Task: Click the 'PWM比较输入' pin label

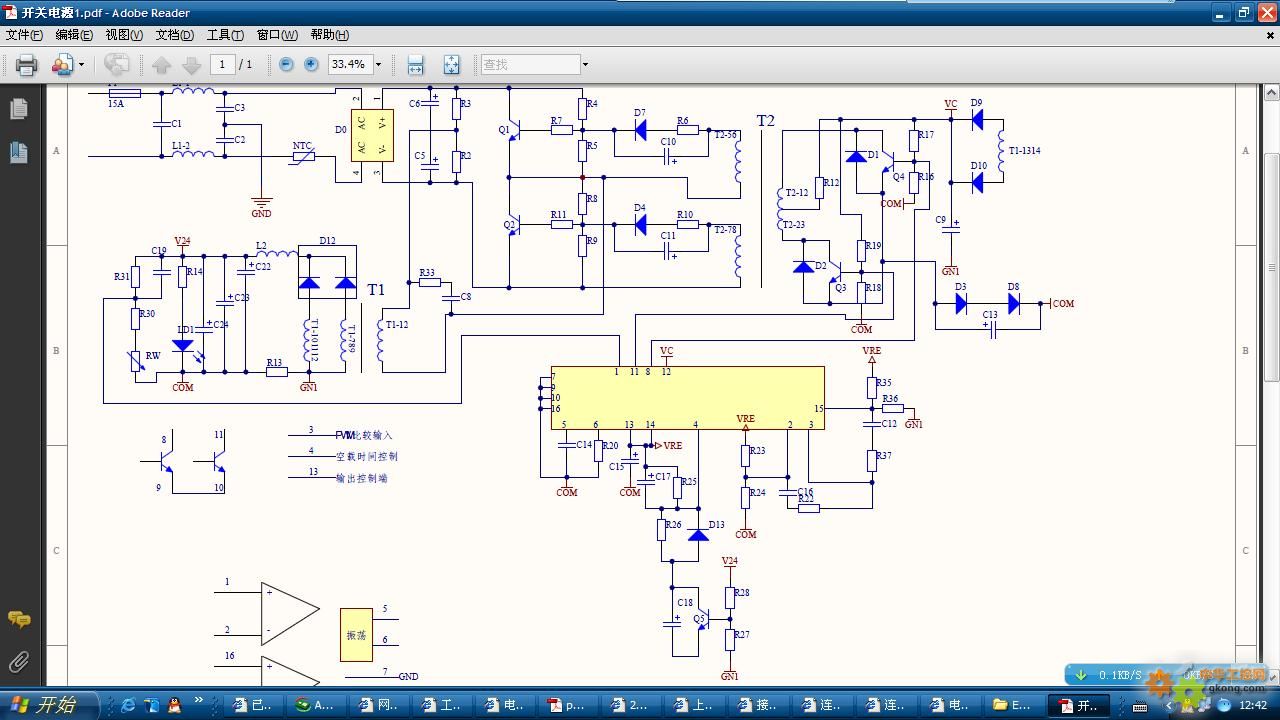Action: pyautogui.click(x=364, y=435)
